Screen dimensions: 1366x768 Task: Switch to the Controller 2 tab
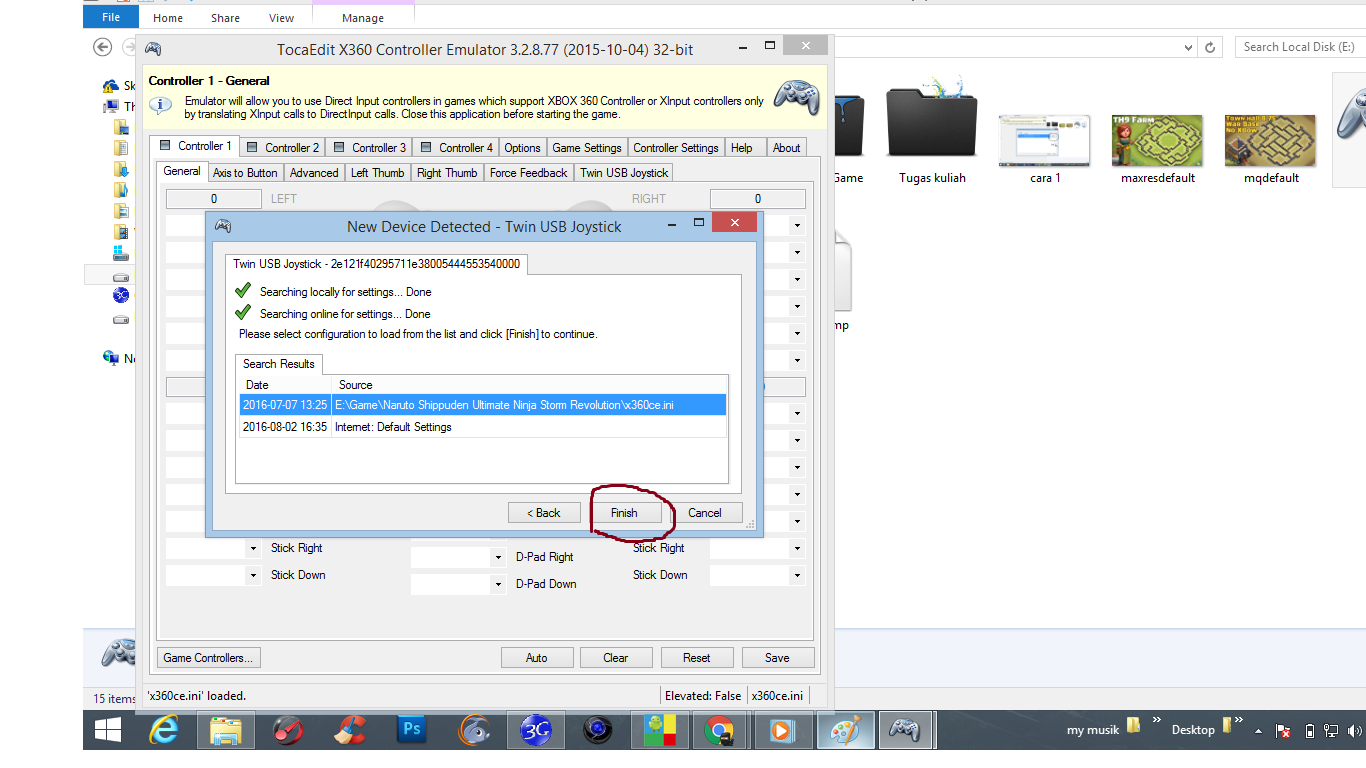283,147
